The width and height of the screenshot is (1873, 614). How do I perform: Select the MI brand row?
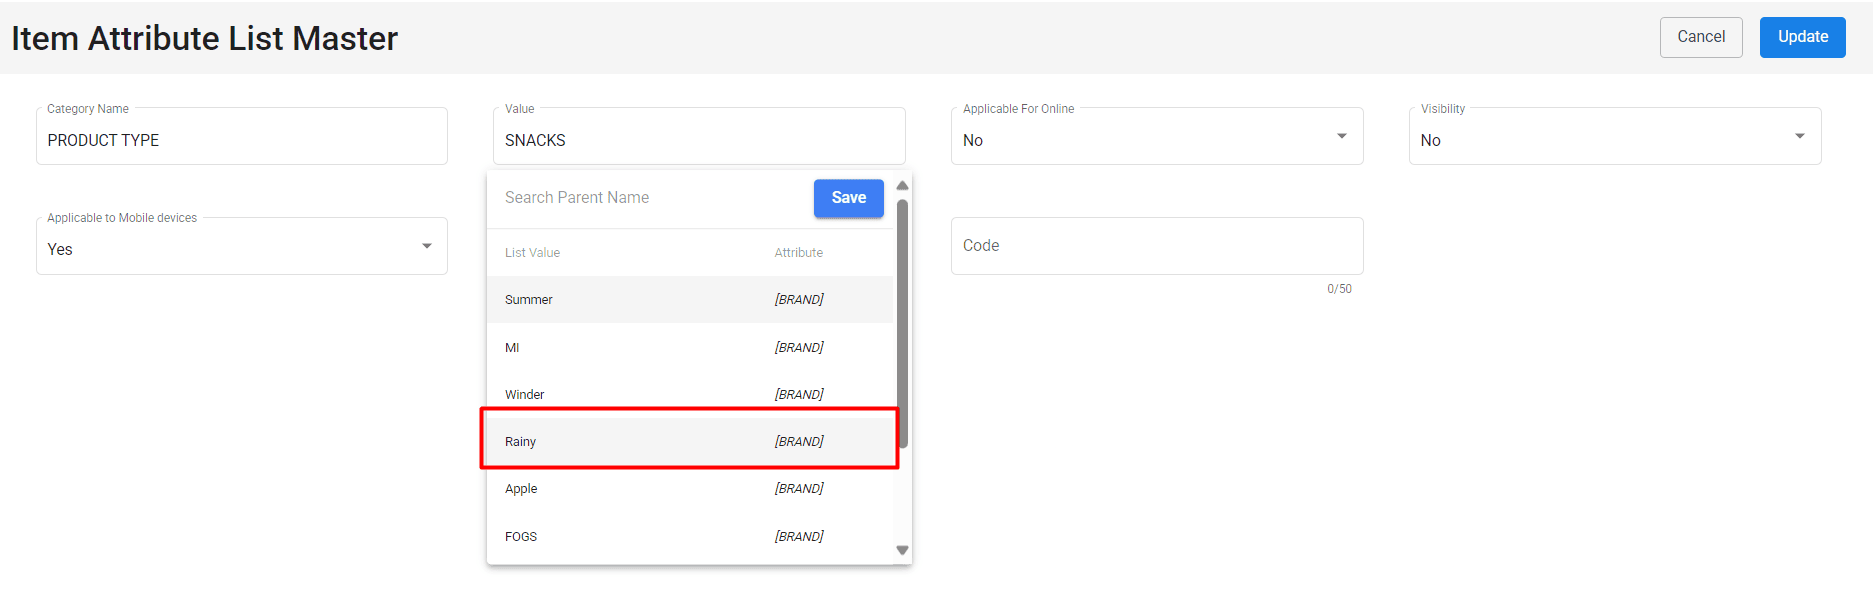(689, 348)
